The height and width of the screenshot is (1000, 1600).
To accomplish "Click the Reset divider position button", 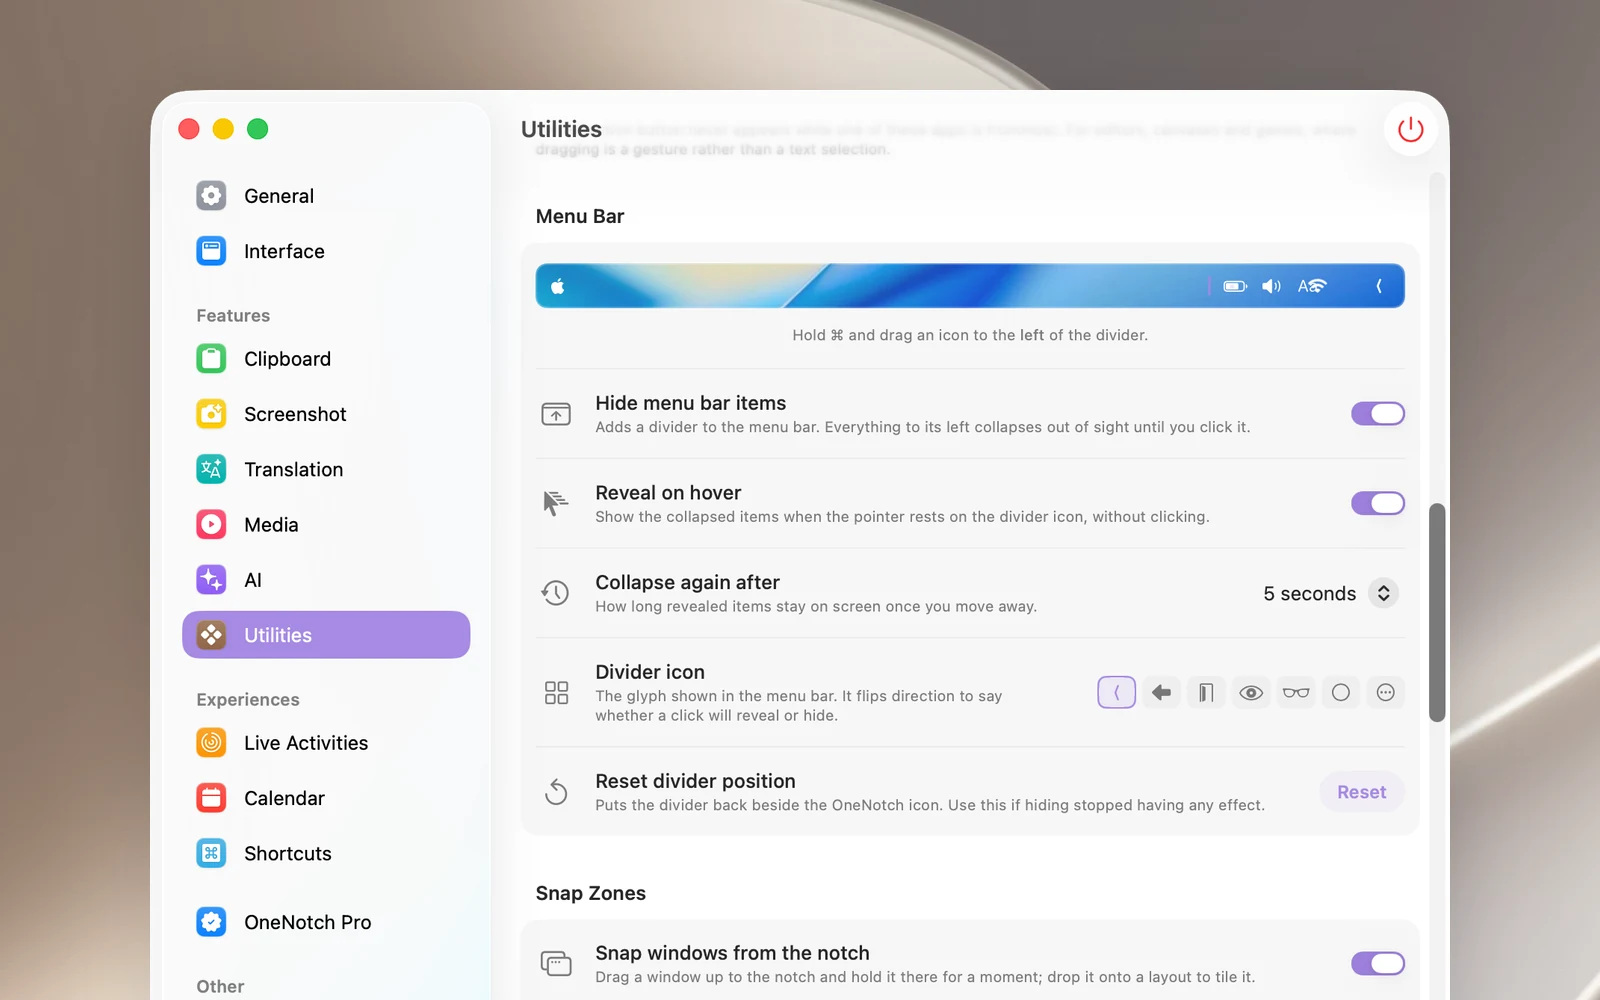I will pyautogui.click(x=1362, y=792).
